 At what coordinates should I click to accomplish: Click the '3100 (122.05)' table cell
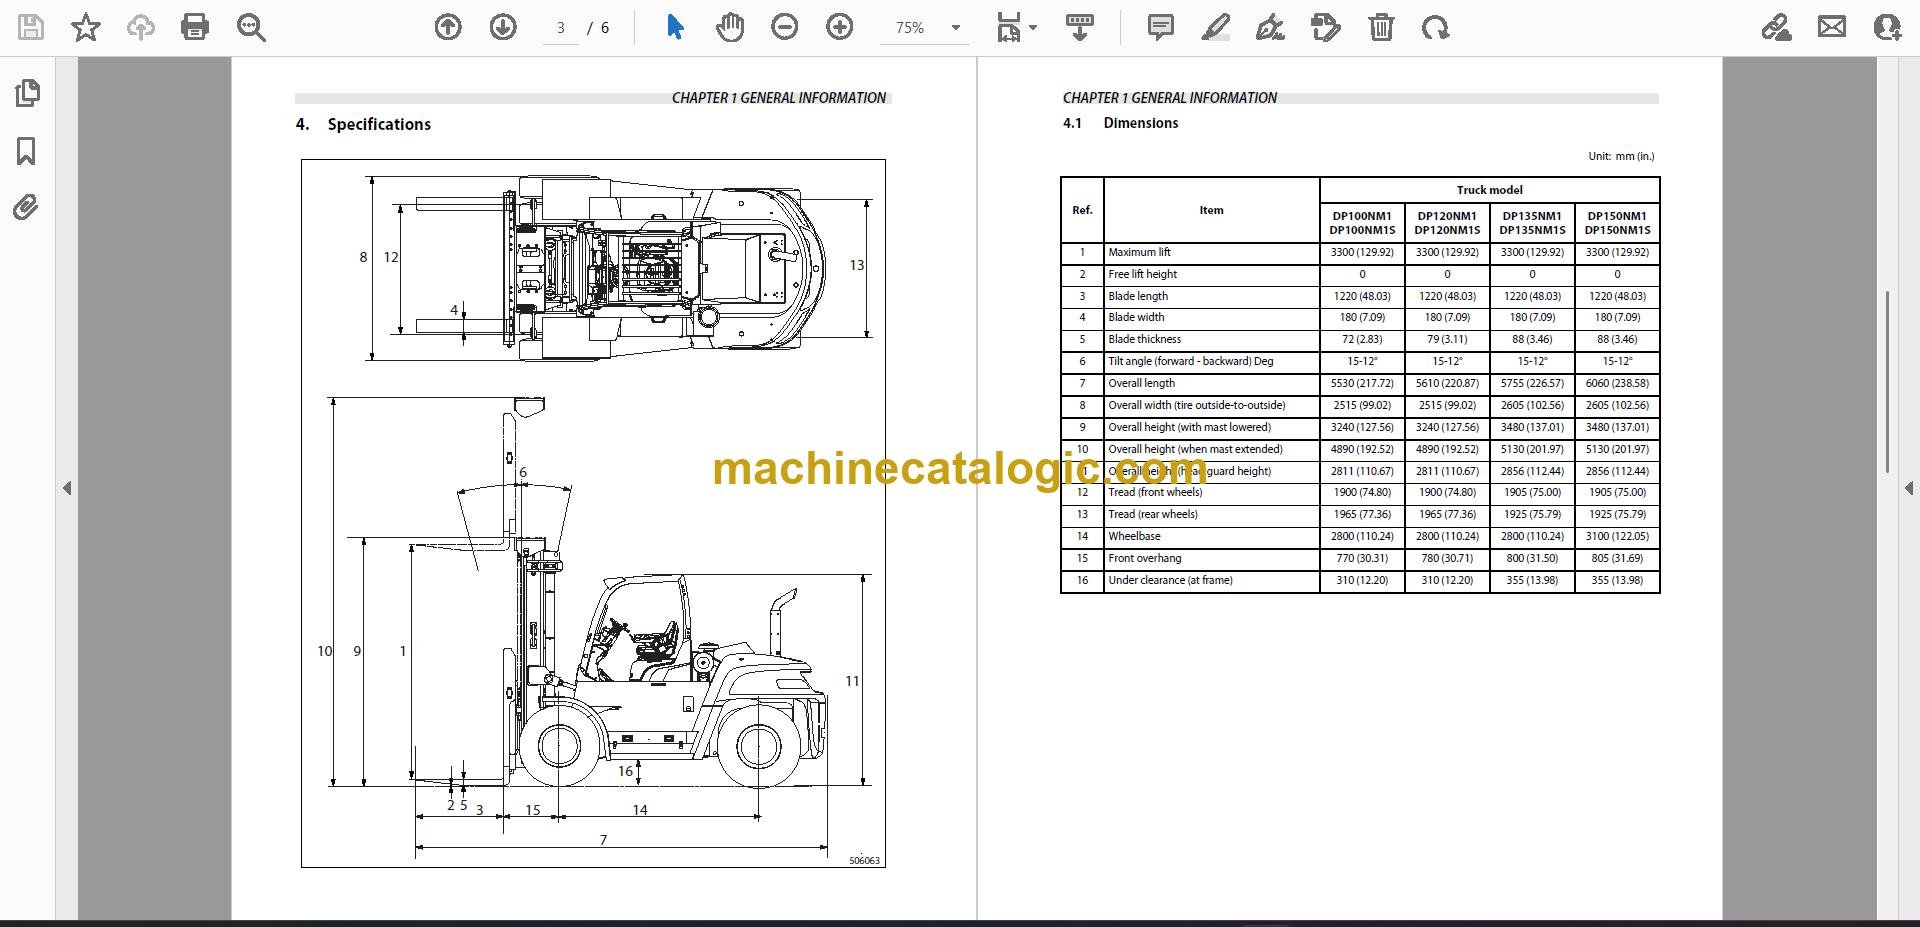1617,536
